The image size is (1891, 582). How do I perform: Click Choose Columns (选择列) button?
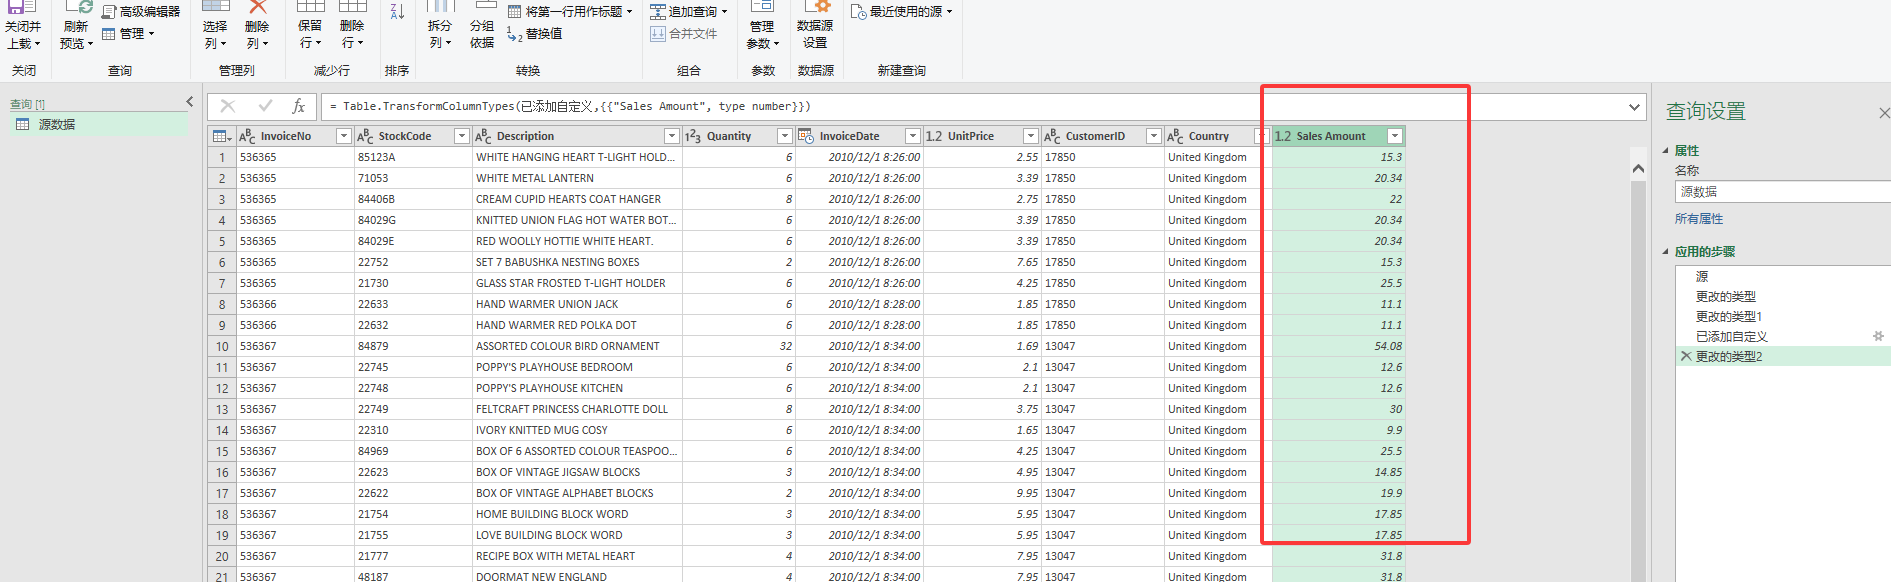point(215,27)
